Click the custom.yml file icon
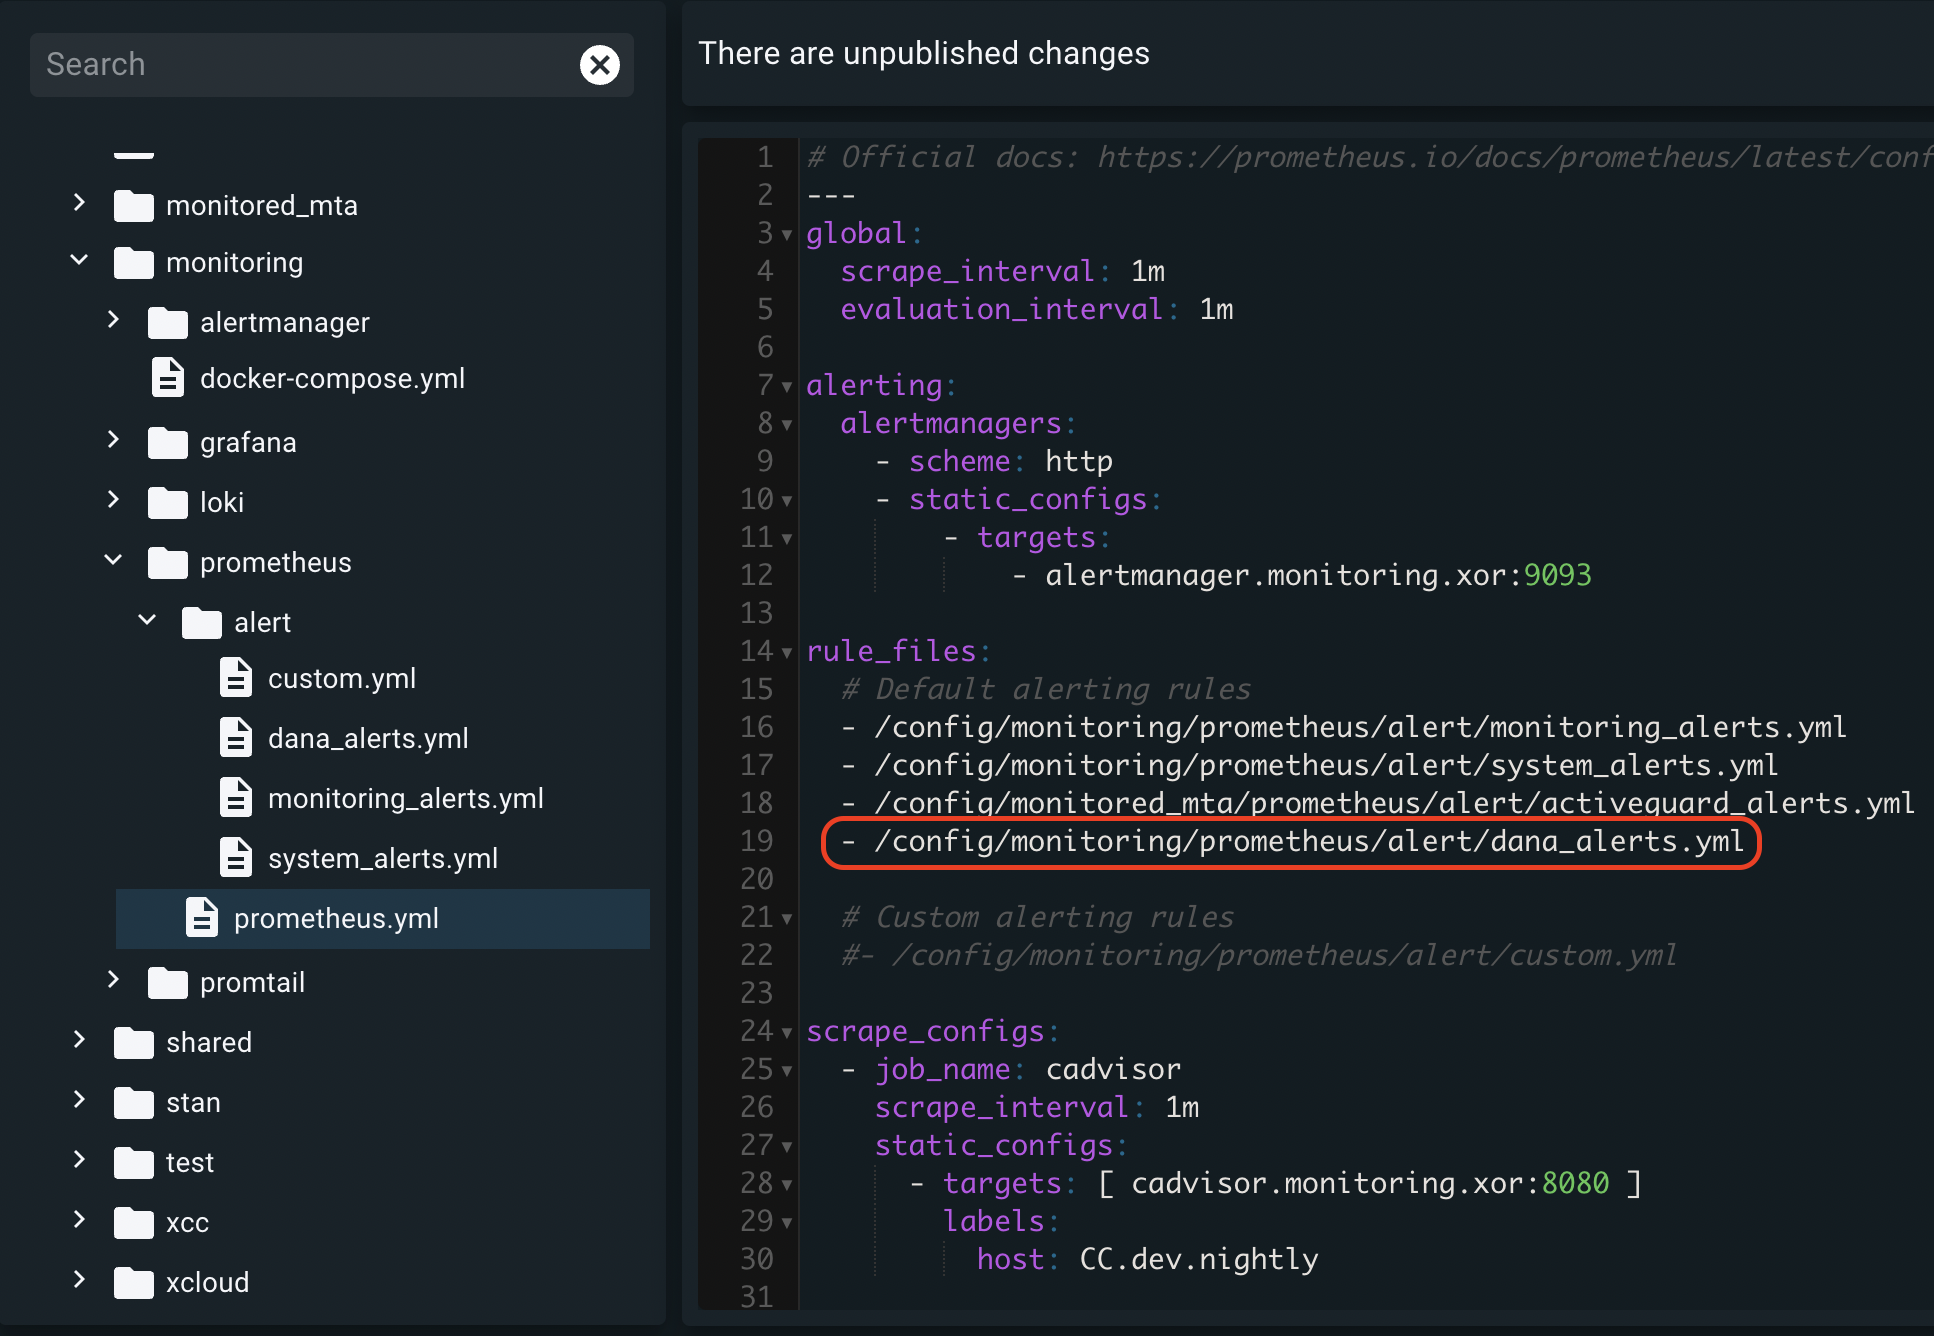The image size is (1934, 1336). [x=236, y=678]
